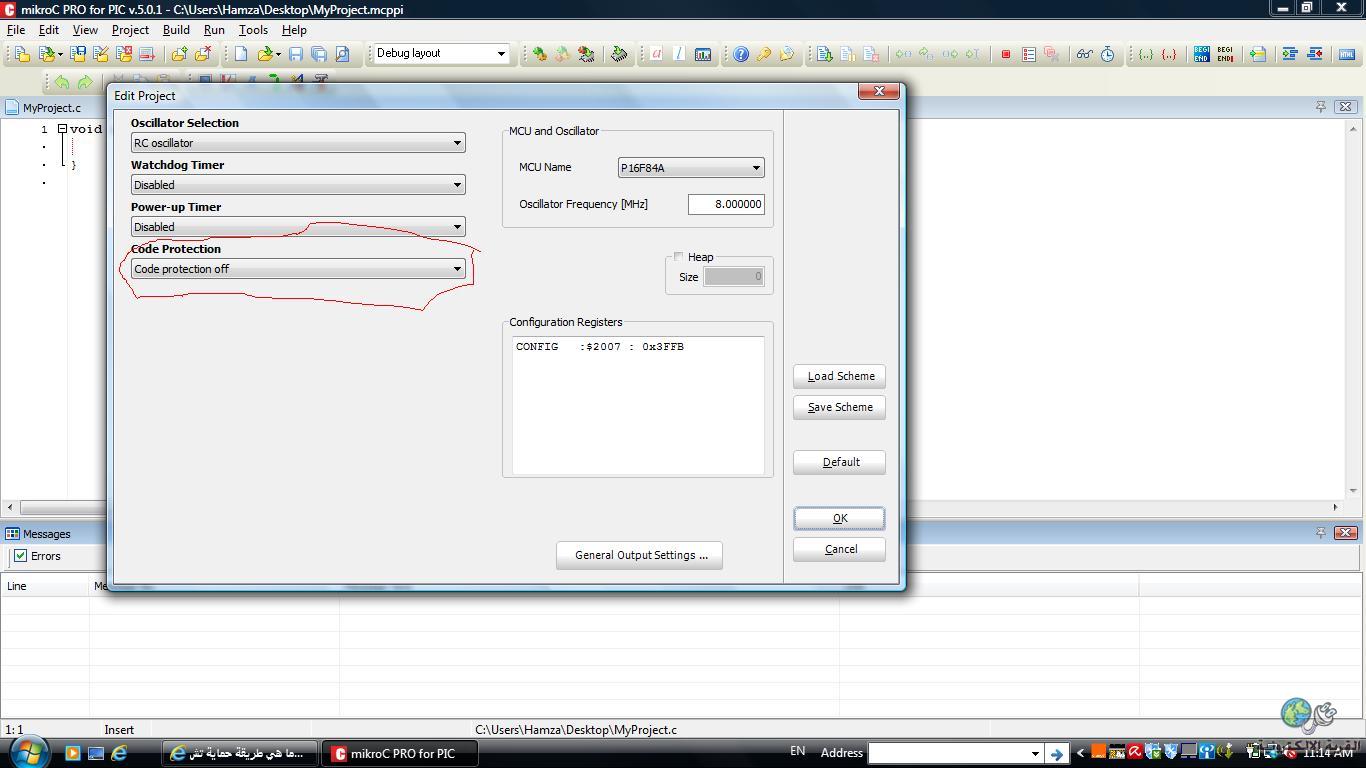Click the New Project toolbar icon

tap(21, 54)
